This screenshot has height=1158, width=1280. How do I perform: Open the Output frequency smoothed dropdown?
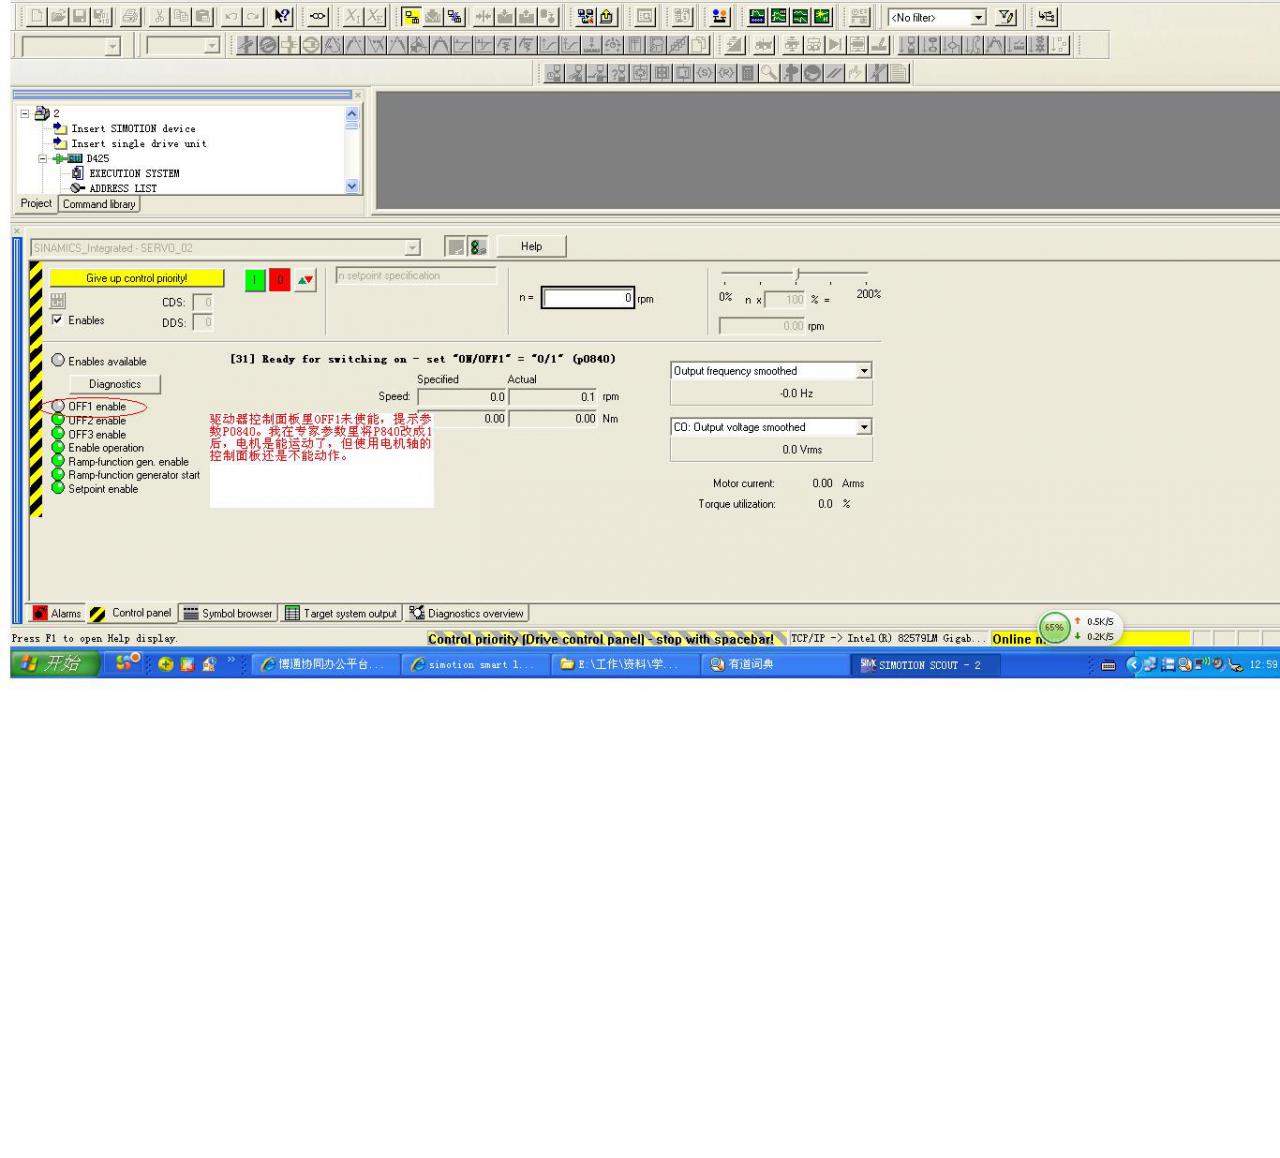point(864,371)
